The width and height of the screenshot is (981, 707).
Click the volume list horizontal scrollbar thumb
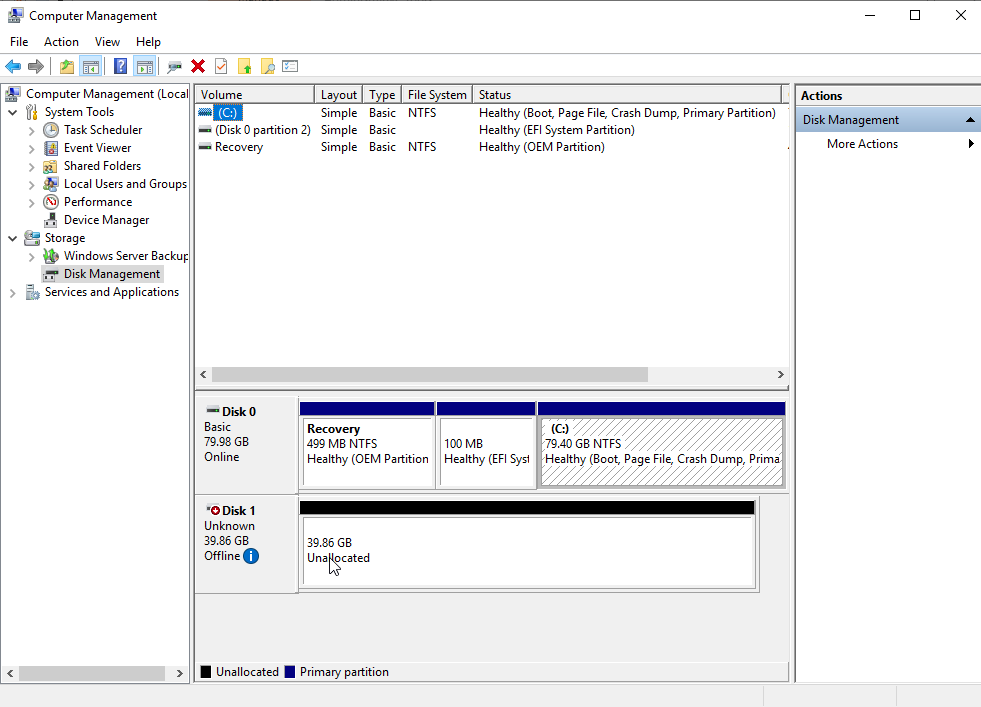[430, 374]
